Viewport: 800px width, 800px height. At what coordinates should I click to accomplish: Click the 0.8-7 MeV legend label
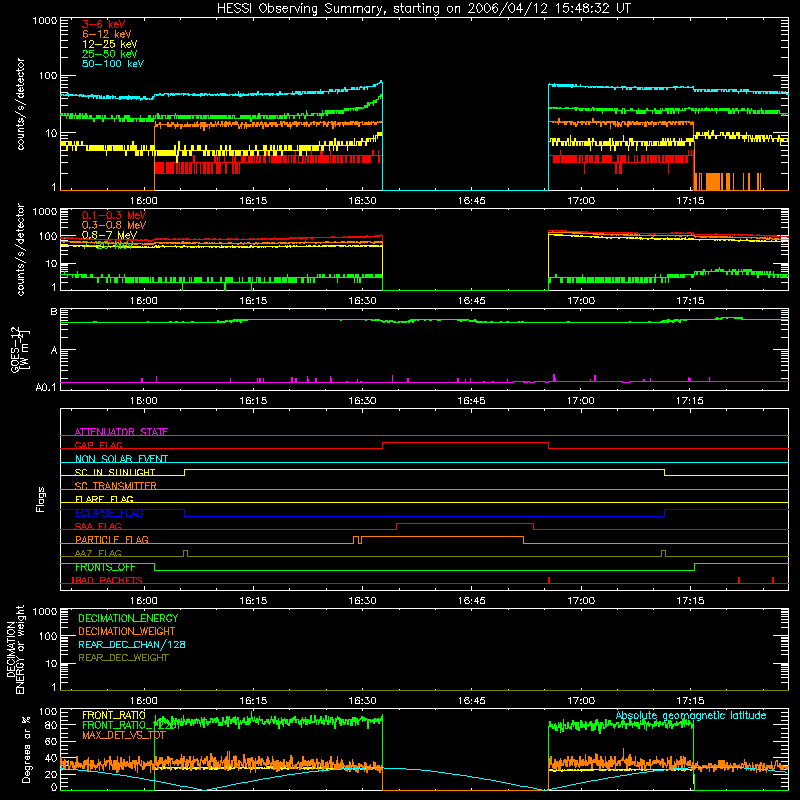[109, 235]
